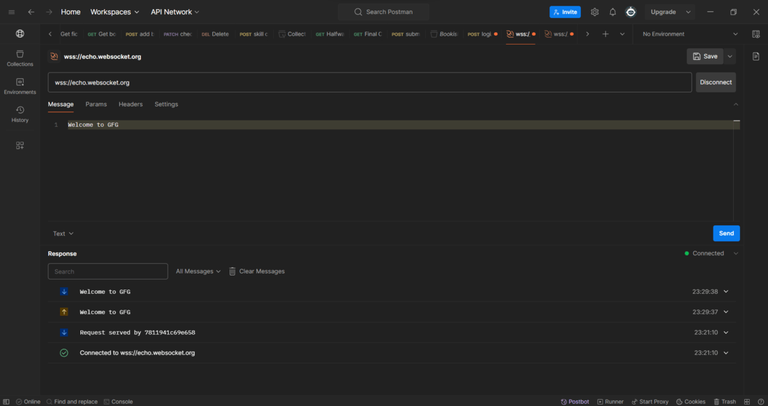Open the Upgrade dropdown arrow
This screenshot has height=406, width=768.
pos(688,12)
